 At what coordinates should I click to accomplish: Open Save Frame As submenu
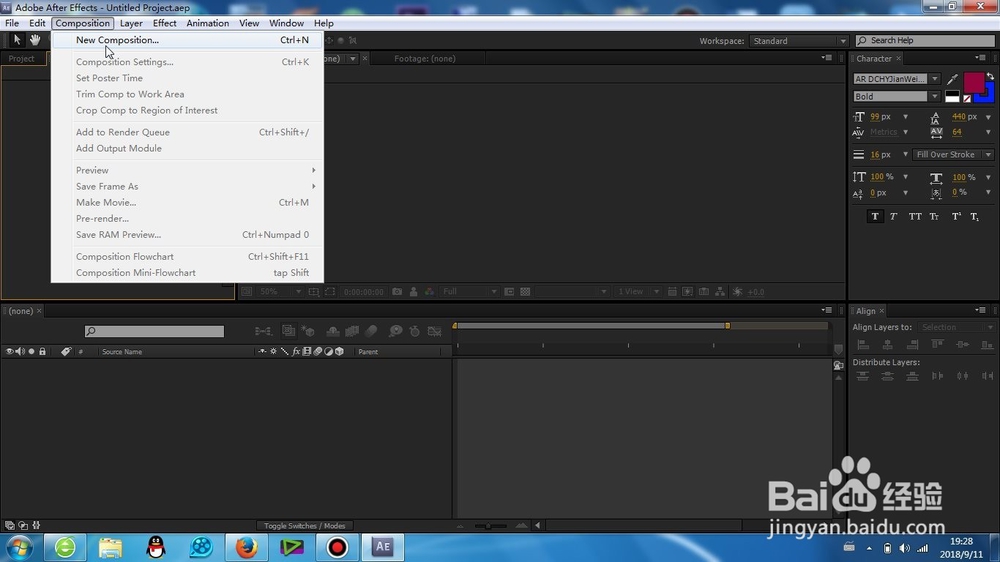pyautogui.click(x=188, y=186)
